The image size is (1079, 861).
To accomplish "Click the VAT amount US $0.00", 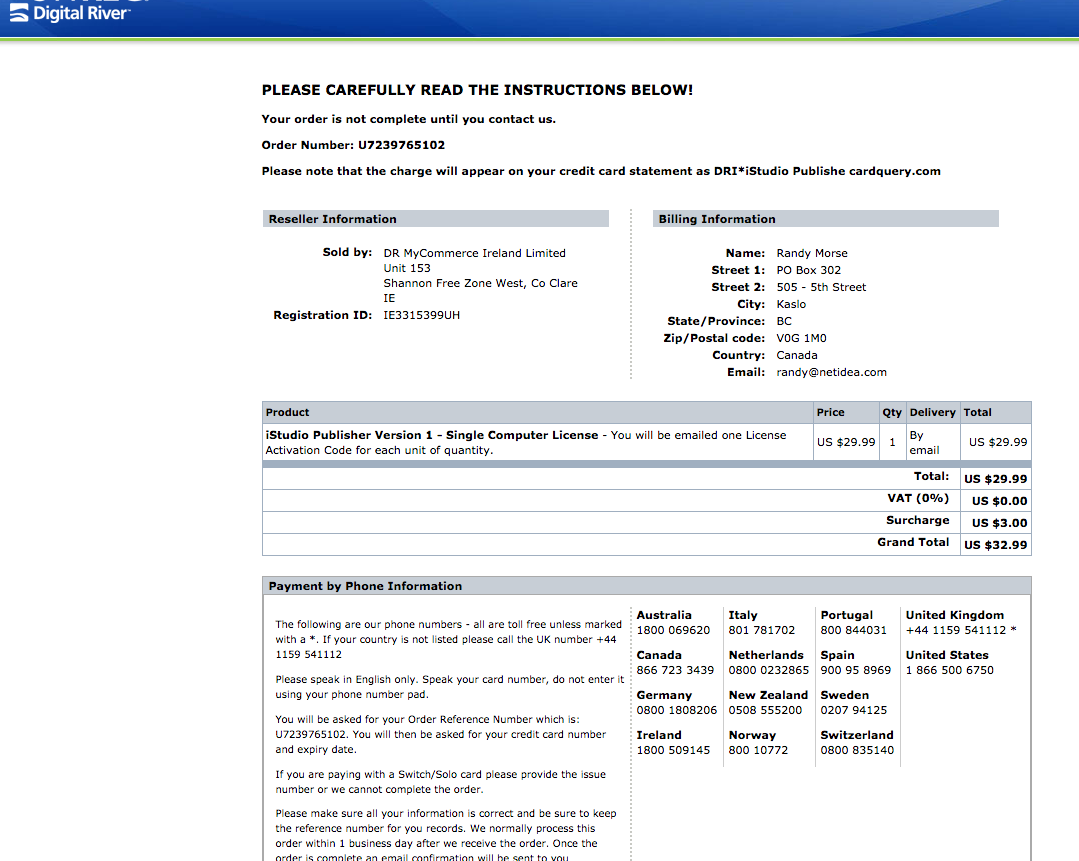I will pyautogui.click(x=999, y=501).
